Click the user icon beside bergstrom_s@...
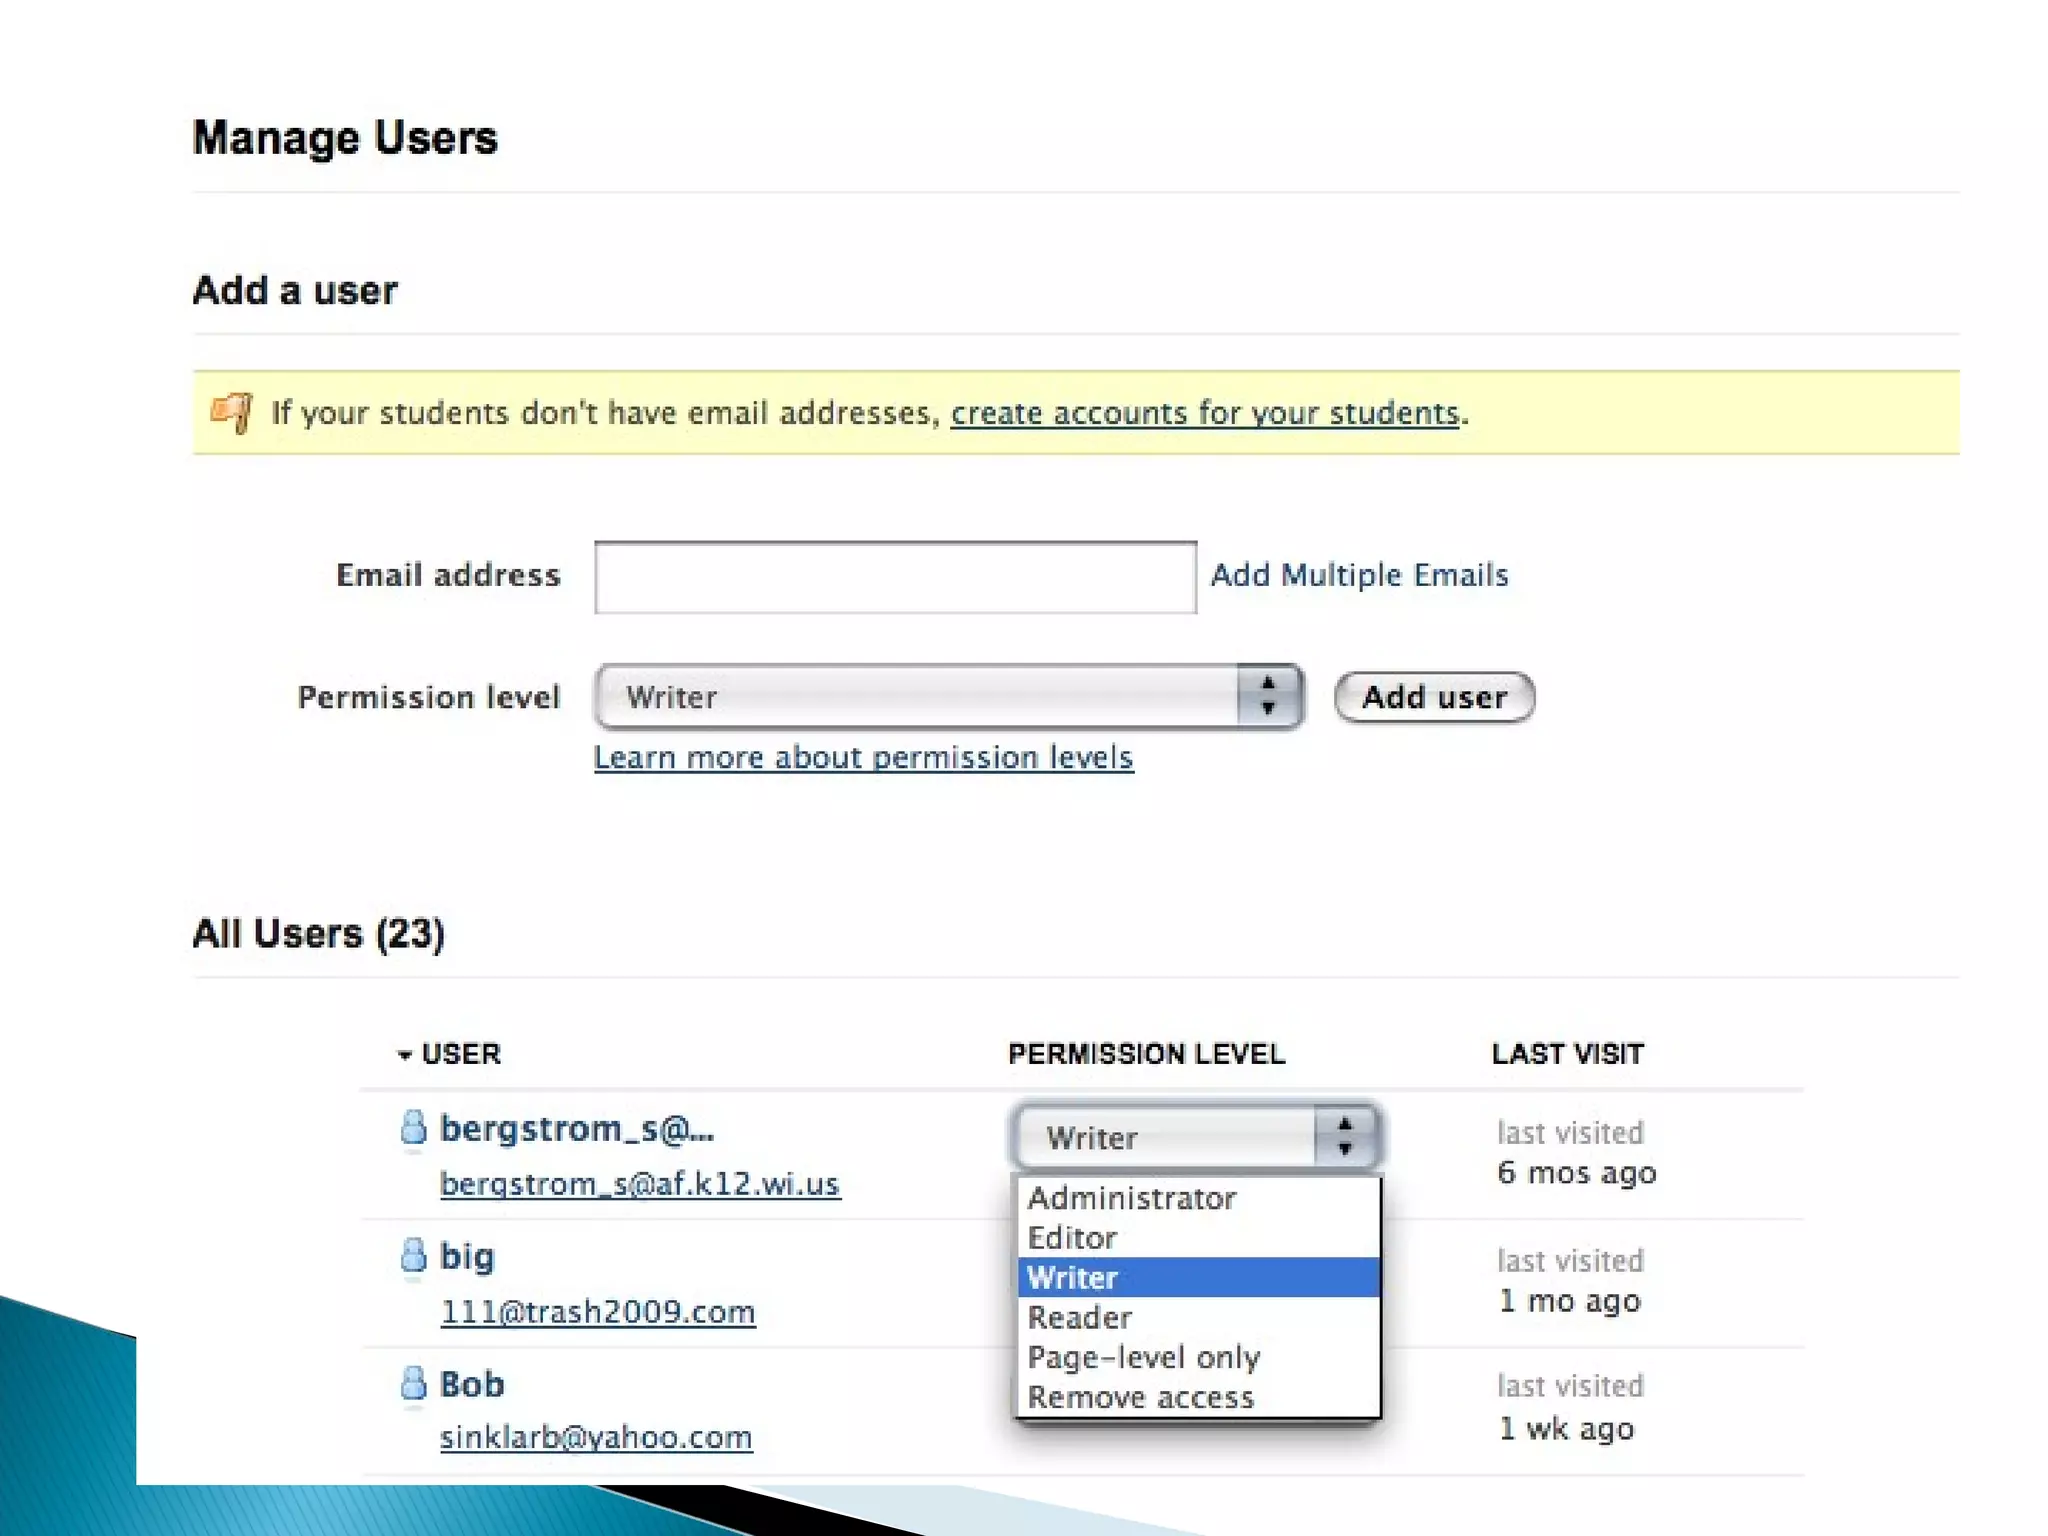This screenshot has width=2048, height=1536. [x=413, y=1128]
